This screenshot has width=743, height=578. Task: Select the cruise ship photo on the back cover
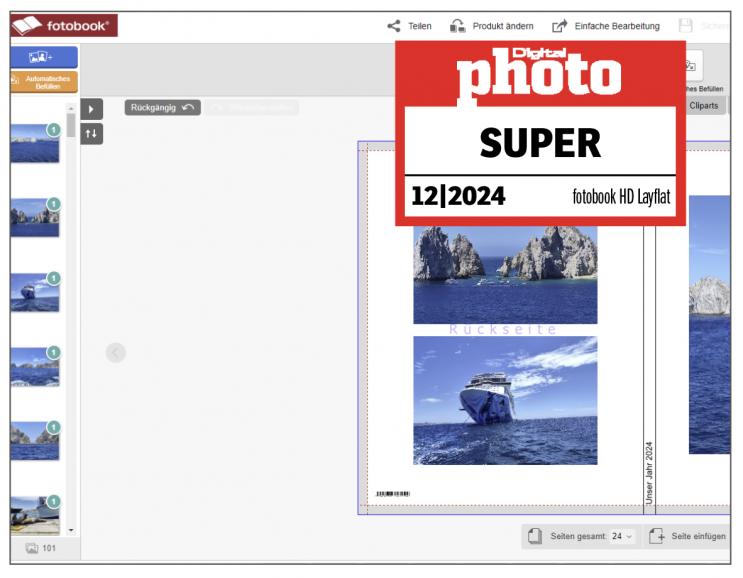[505, 400]
